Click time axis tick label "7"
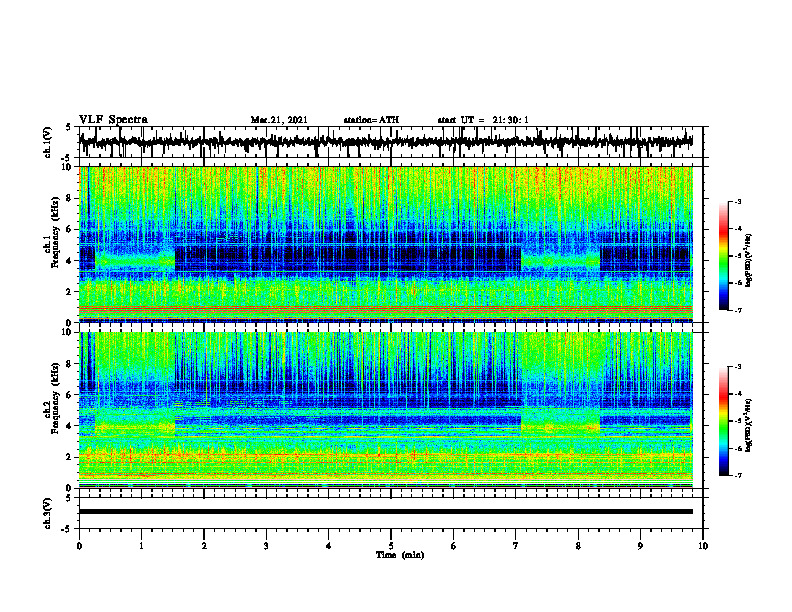This screenshot has height=612, width=792. 516,546
